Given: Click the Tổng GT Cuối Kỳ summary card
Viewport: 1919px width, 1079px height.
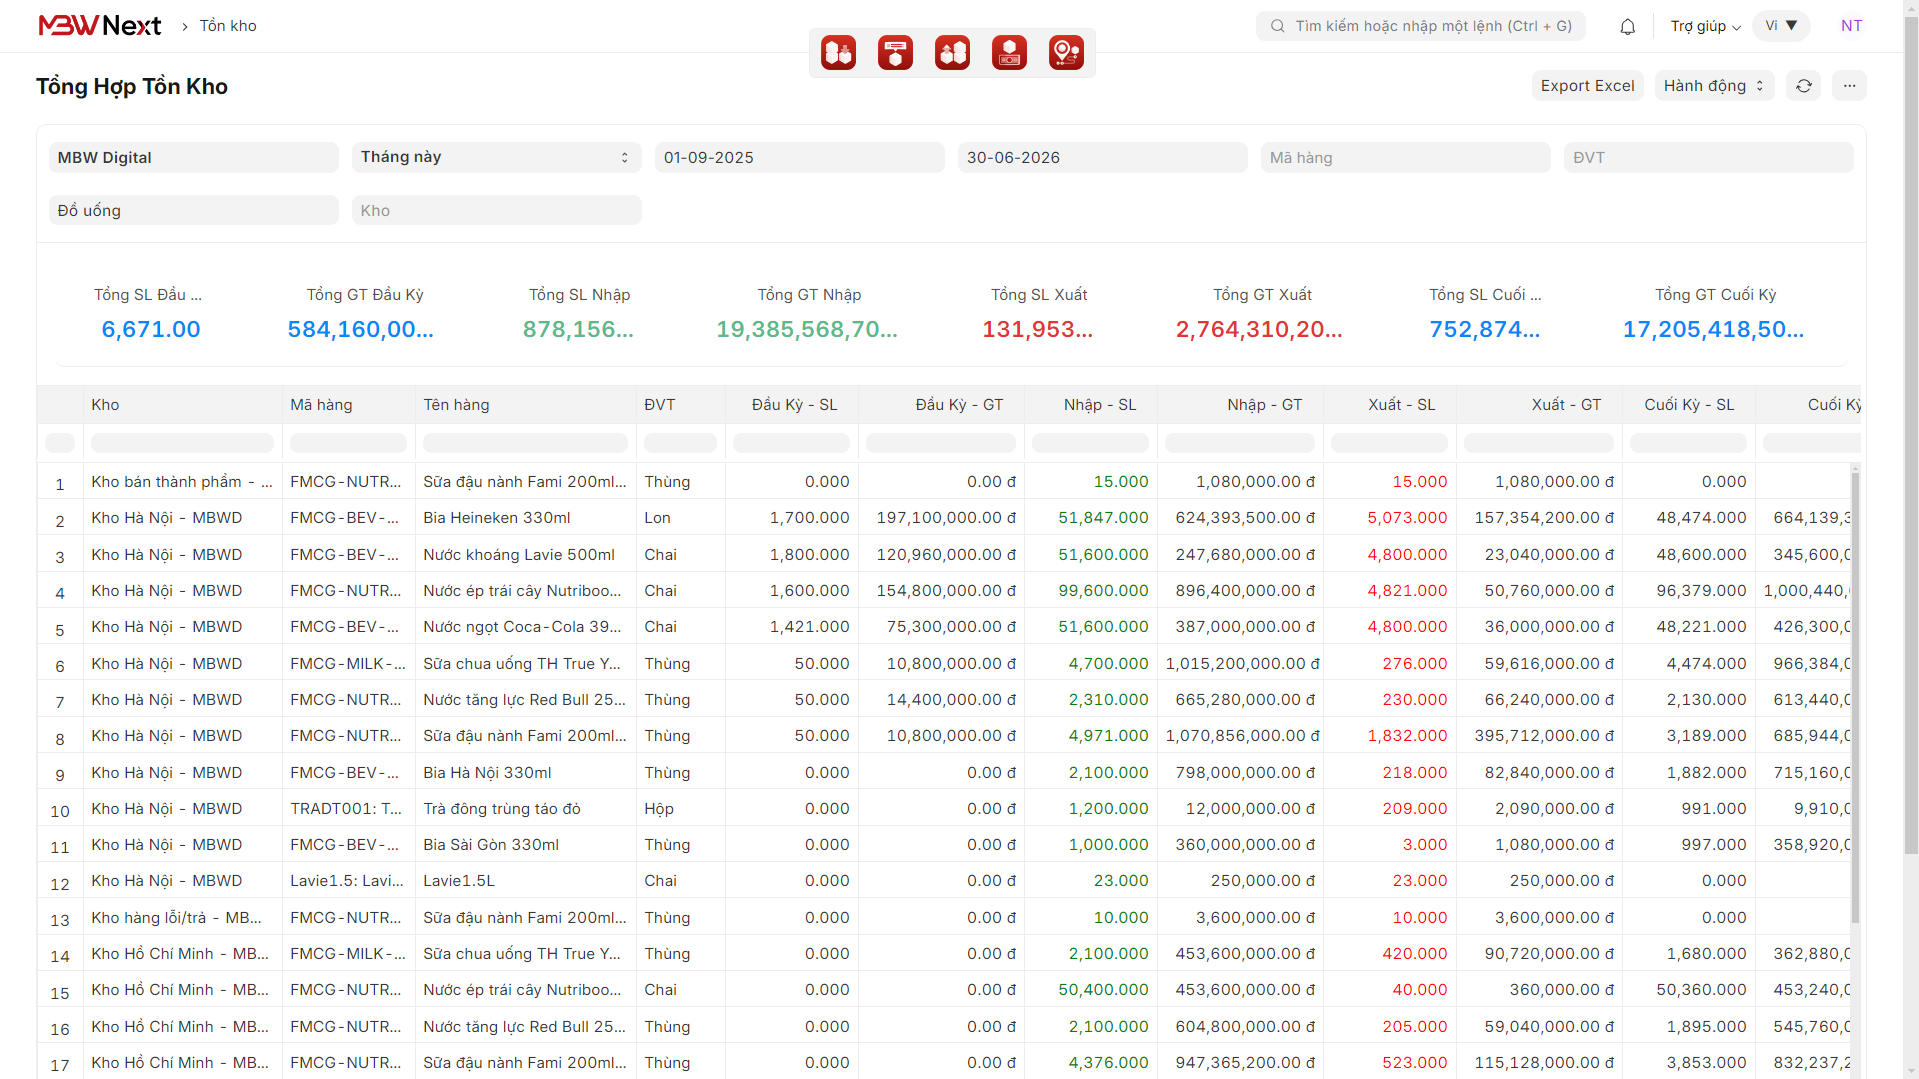Looking at the screenshot, I should 1714,312.
